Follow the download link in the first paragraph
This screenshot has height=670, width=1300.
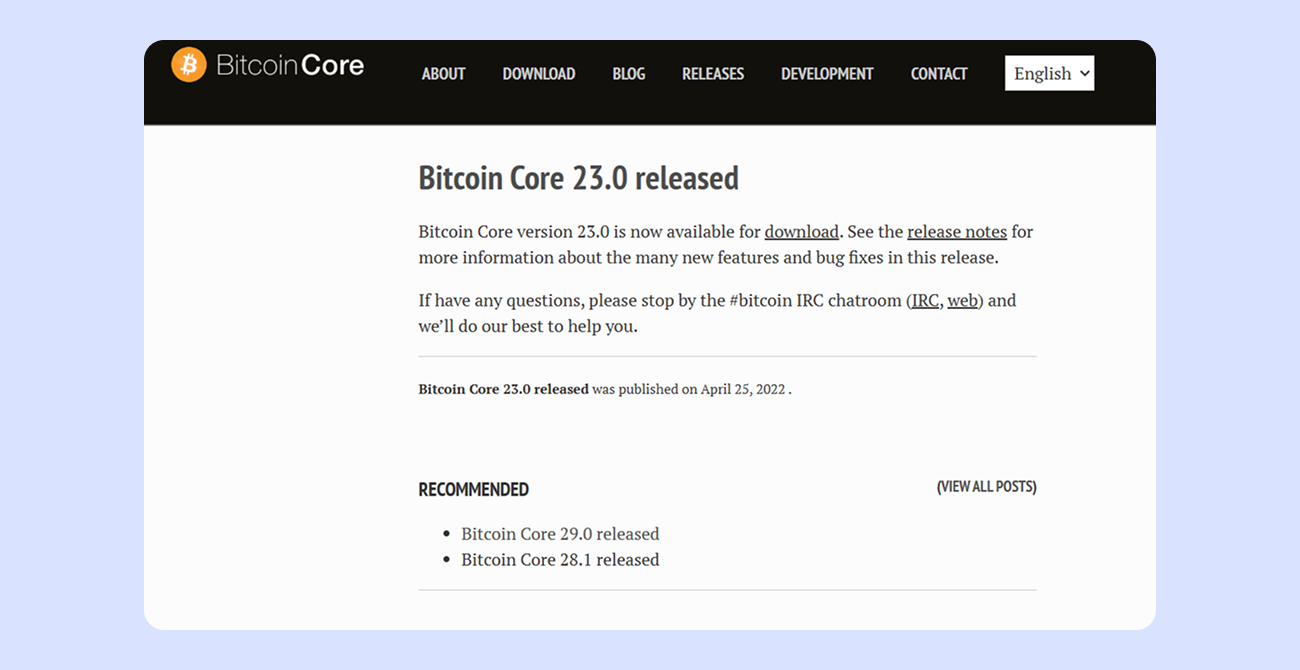click(802, 232)
